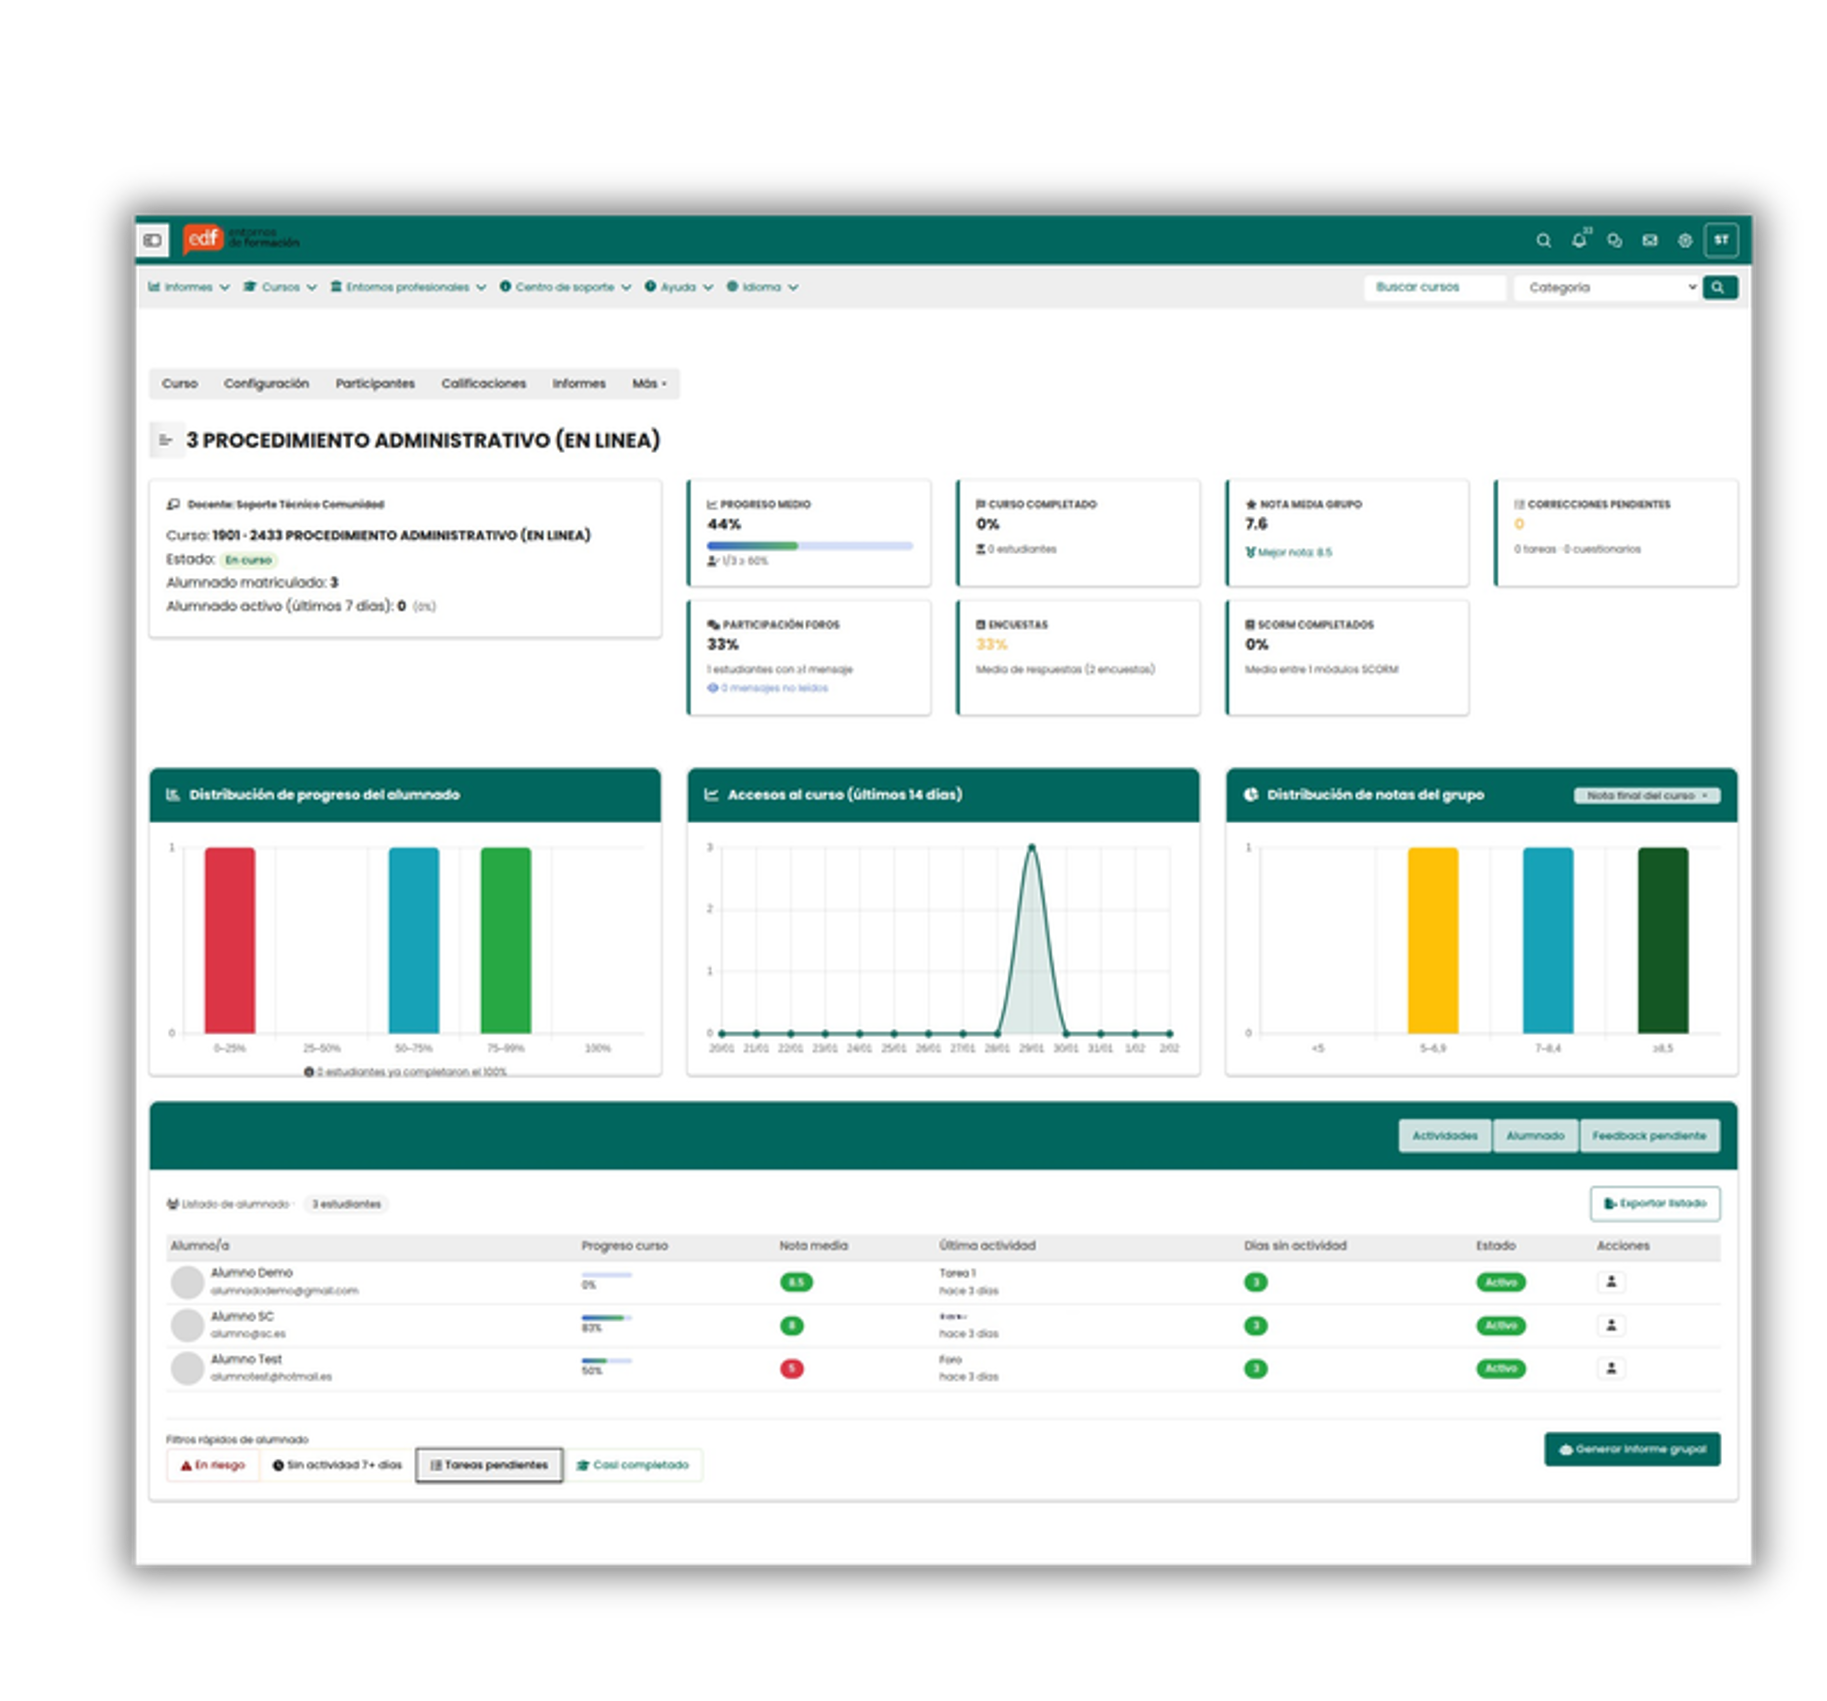Viewport: 1827px width, 1701px height.
Task: Click the Progreso curso column header
Action: coord(624,1246)
